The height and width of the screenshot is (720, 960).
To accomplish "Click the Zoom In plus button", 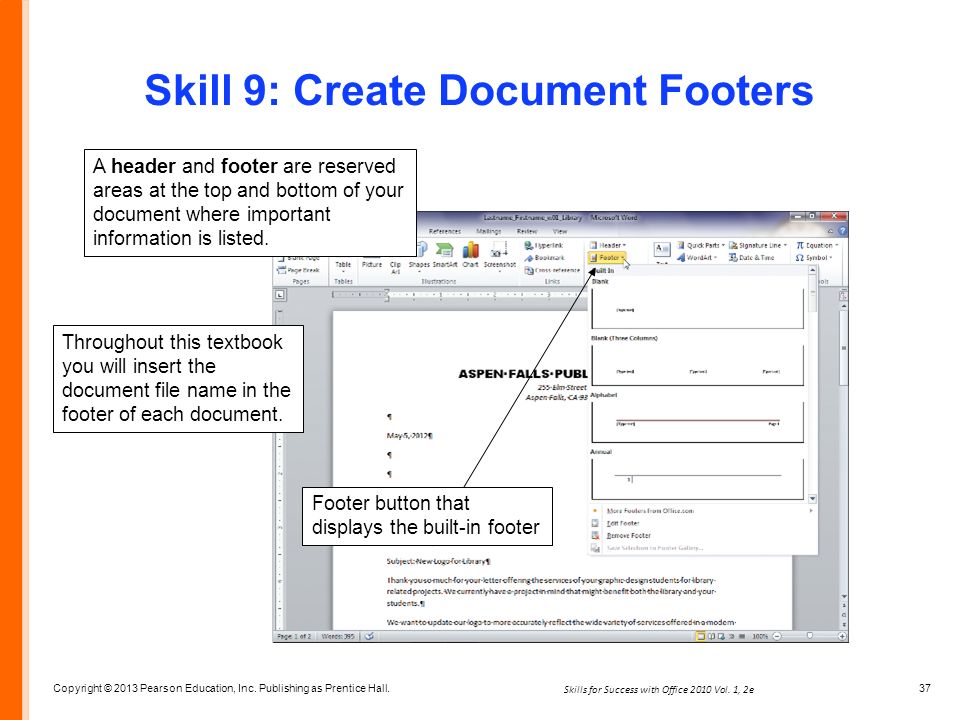I will coord(842,637).
